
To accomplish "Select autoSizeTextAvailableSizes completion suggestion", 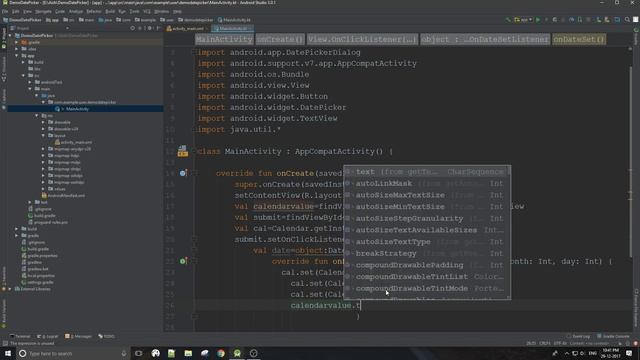I will 427,230.
